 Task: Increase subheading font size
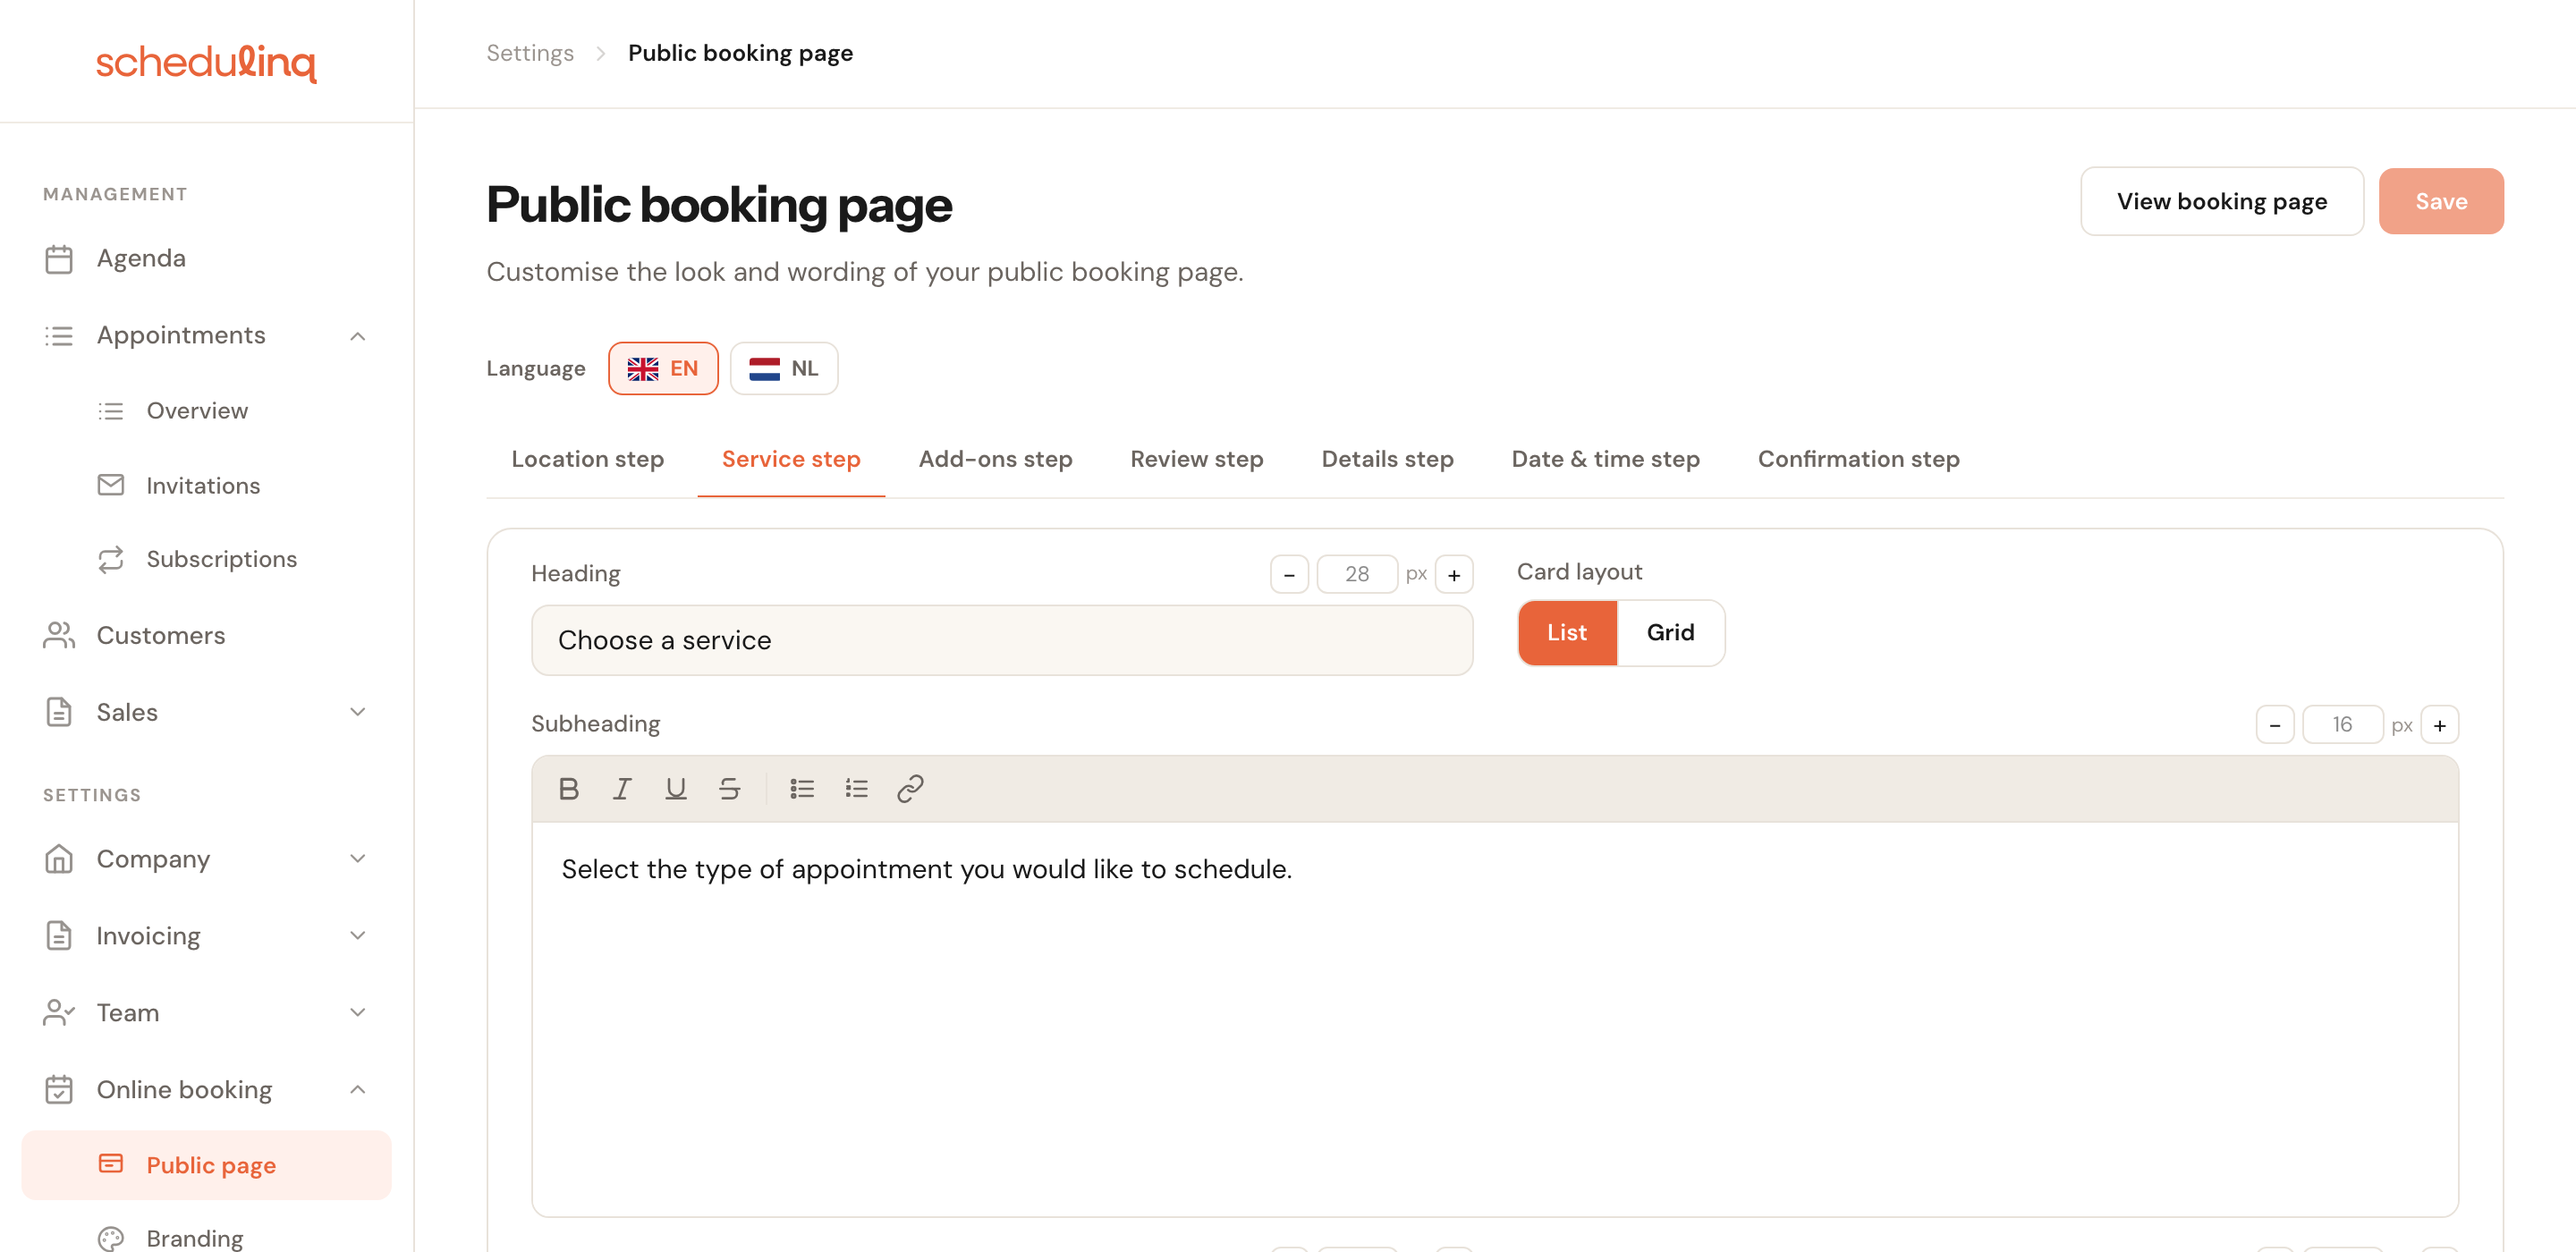coord(2440,725)
